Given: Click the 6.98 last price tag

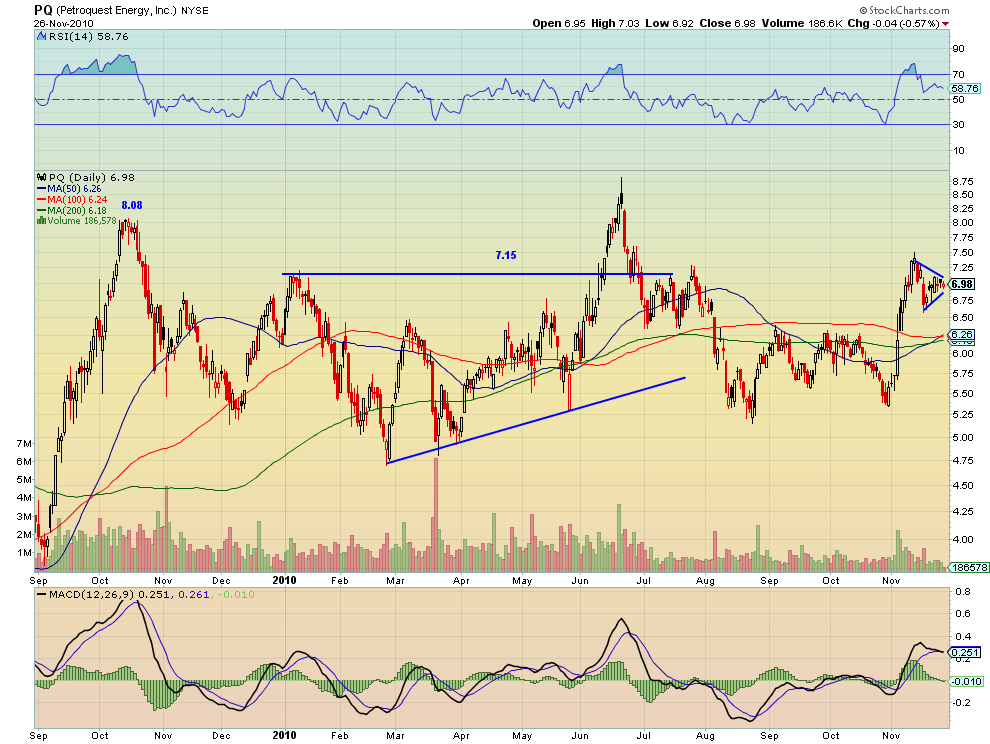Looking at the screenshot, I should (962, 284).
